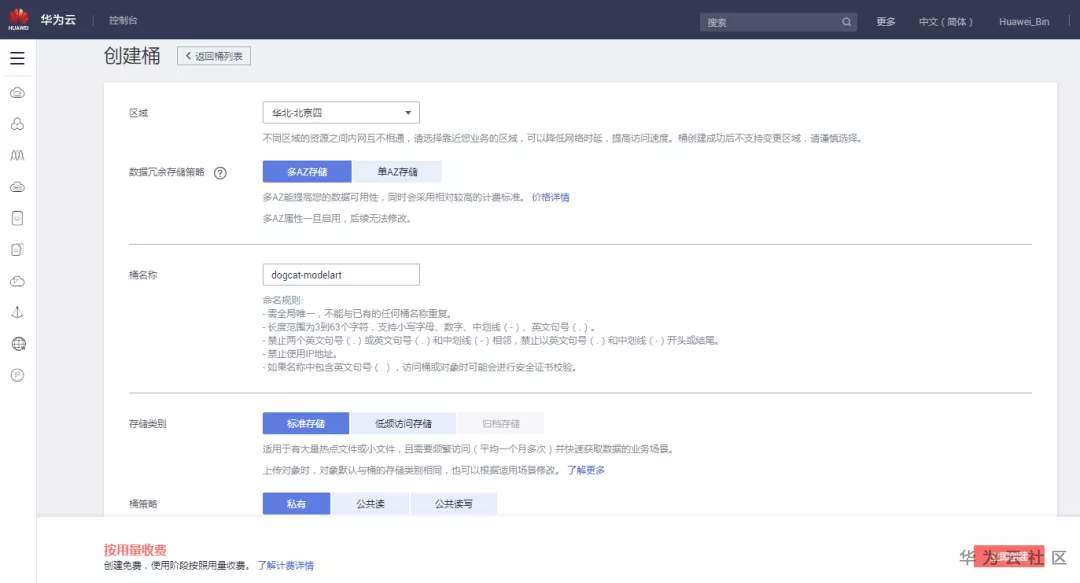Click the second cloud sidebar icon
This screenshot has width=1080, height=583.
17,187
